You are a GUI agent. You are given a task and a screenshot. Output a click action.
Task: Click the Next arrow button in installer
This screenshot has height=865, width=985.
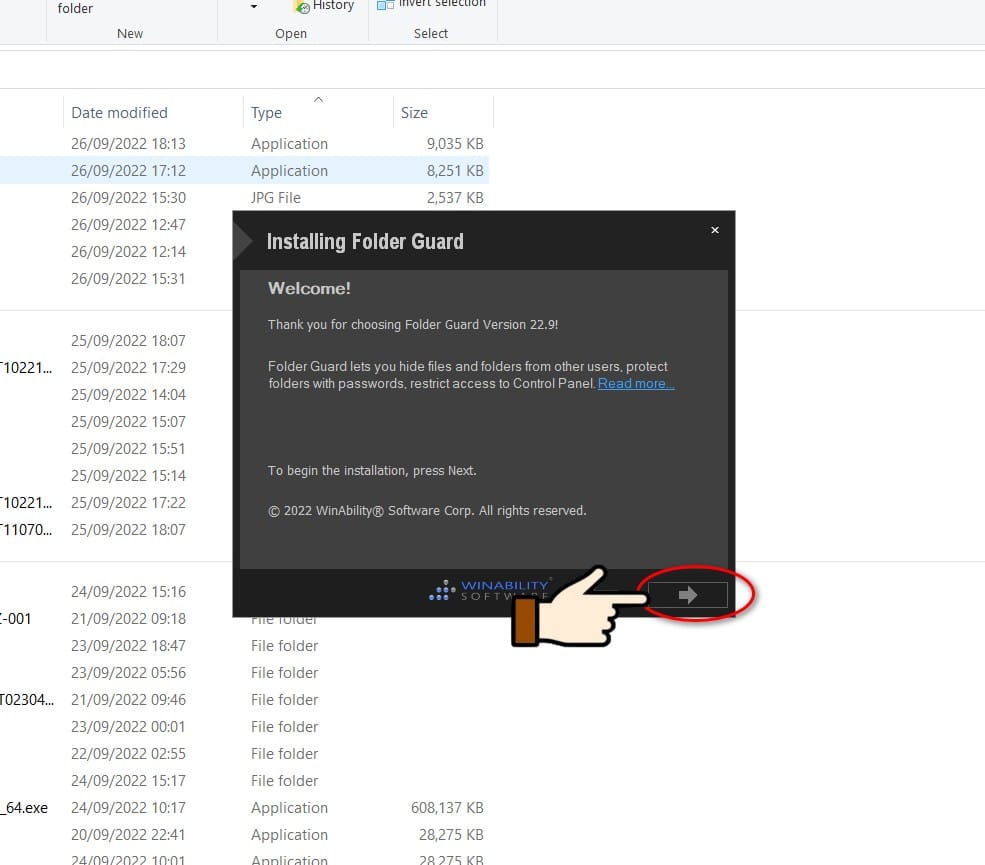click(x=688, y=594)
